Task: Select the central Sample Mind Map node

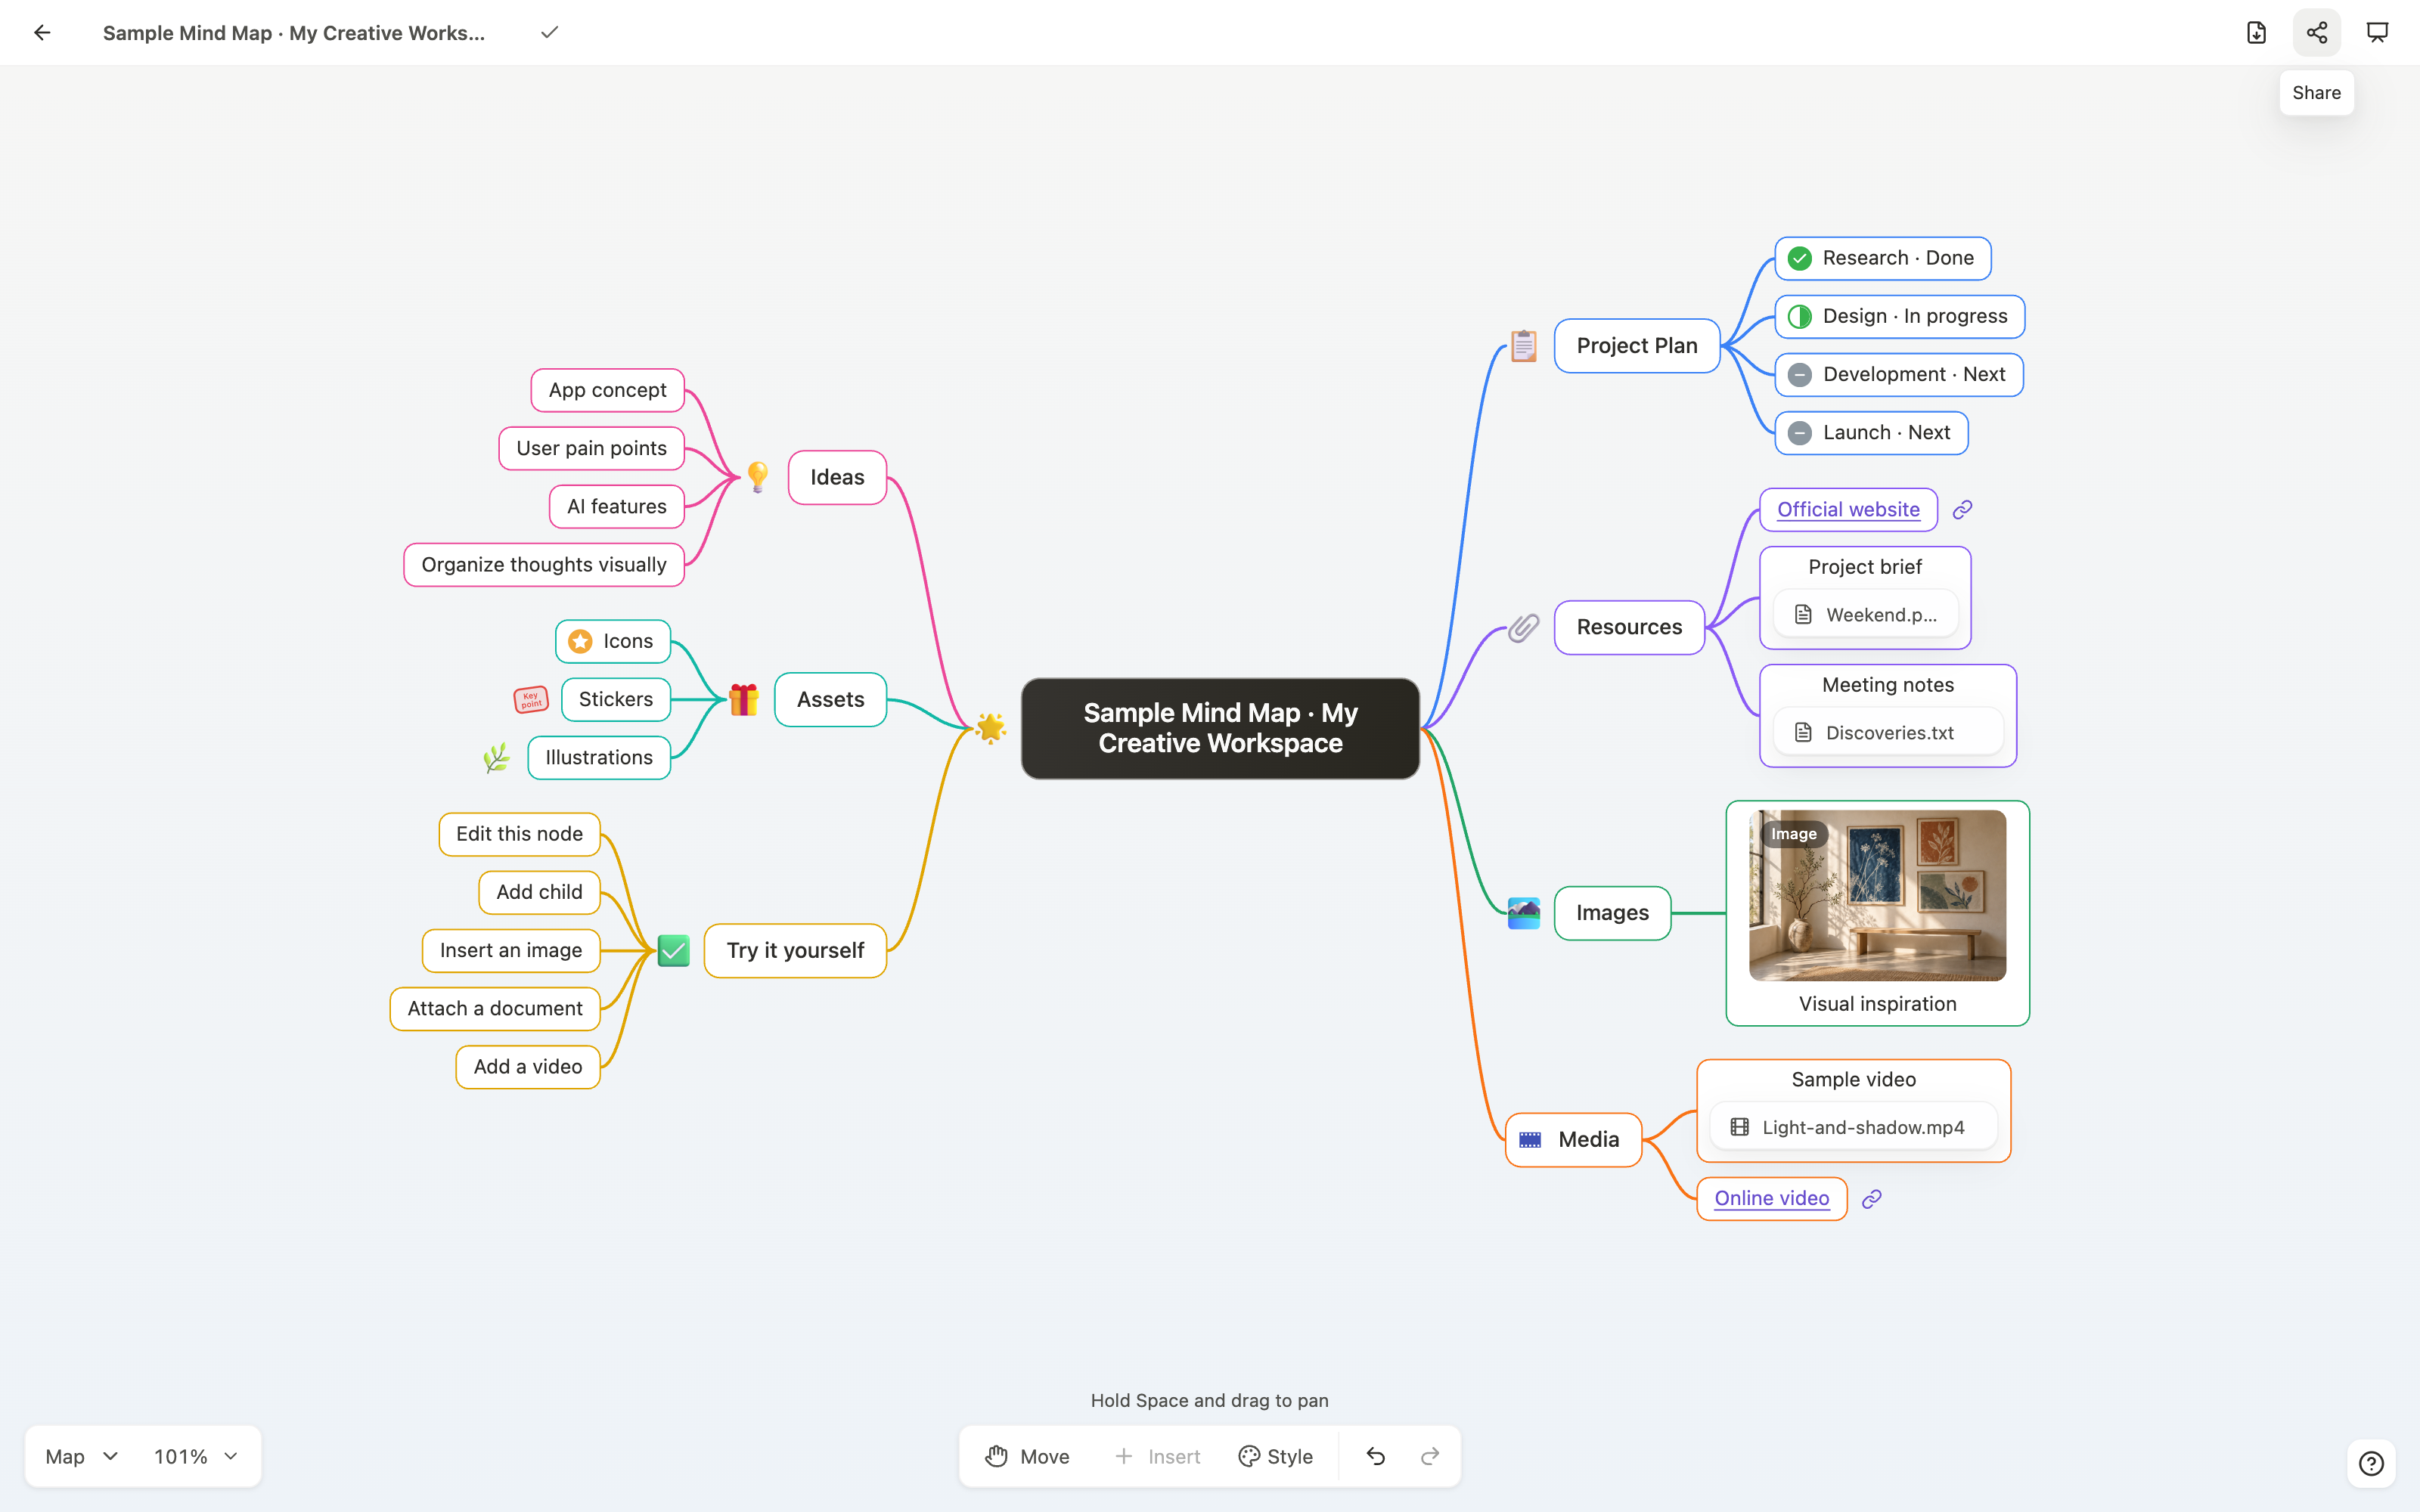Action: tap(1220, 728)
